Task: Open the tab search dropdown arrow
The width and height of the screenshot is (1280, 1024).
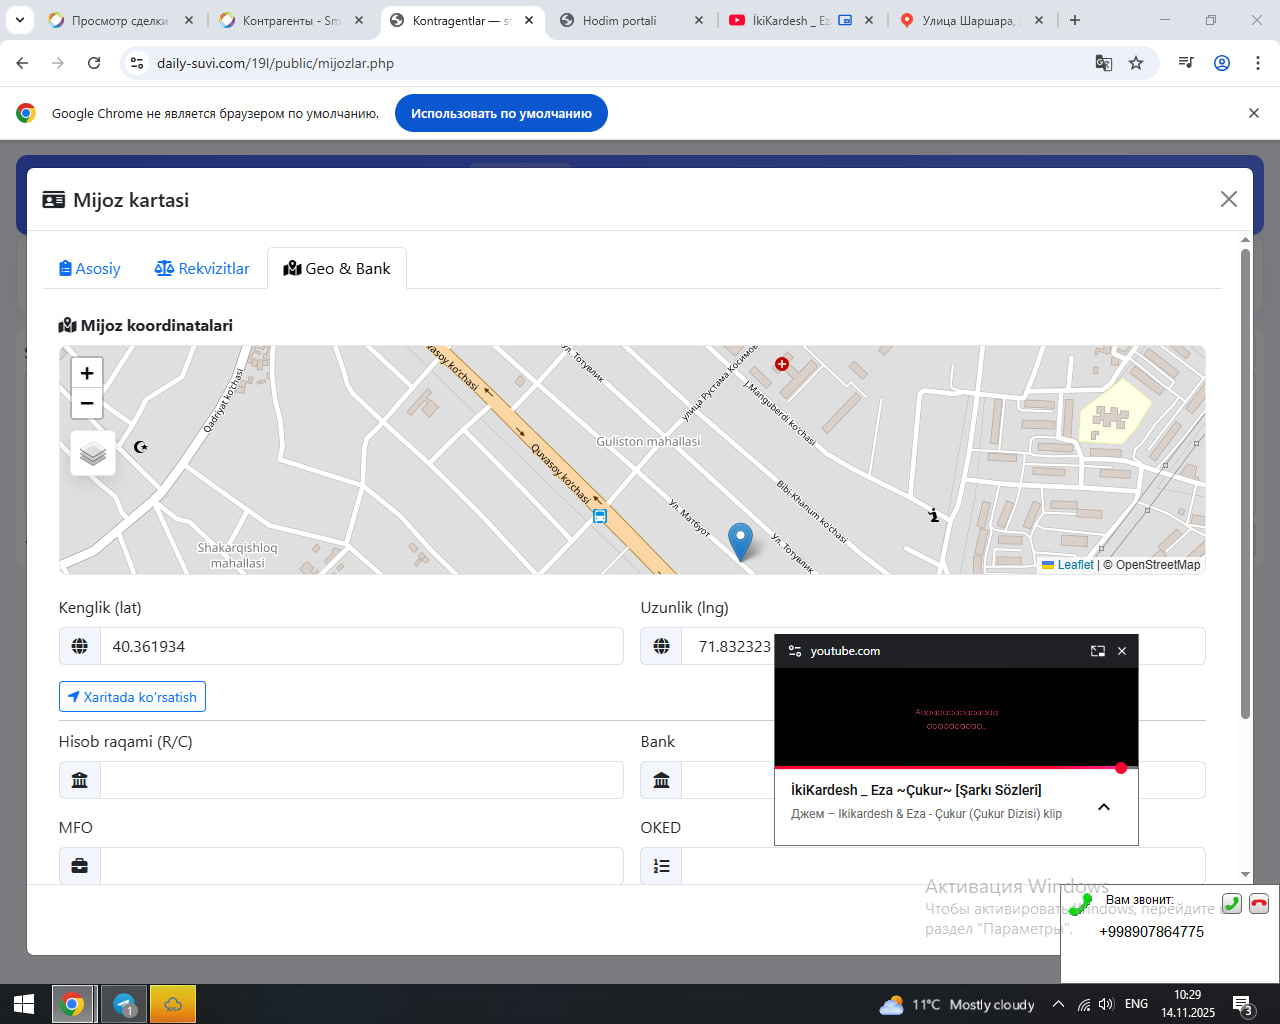Action: pos(20,20)
